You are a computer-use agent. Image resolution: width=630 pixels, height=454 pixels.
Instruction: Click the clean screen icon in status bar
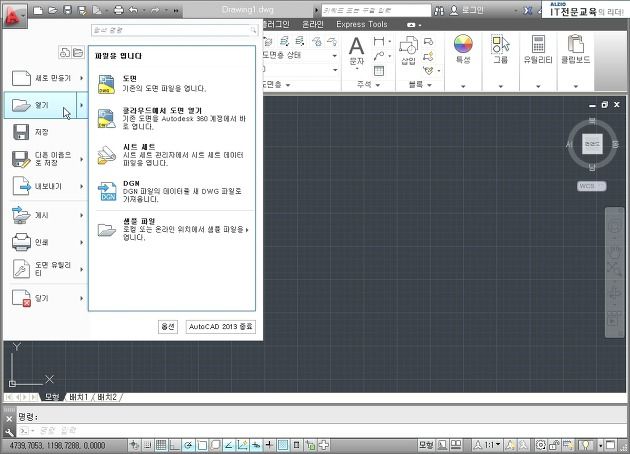click(610, 445)
